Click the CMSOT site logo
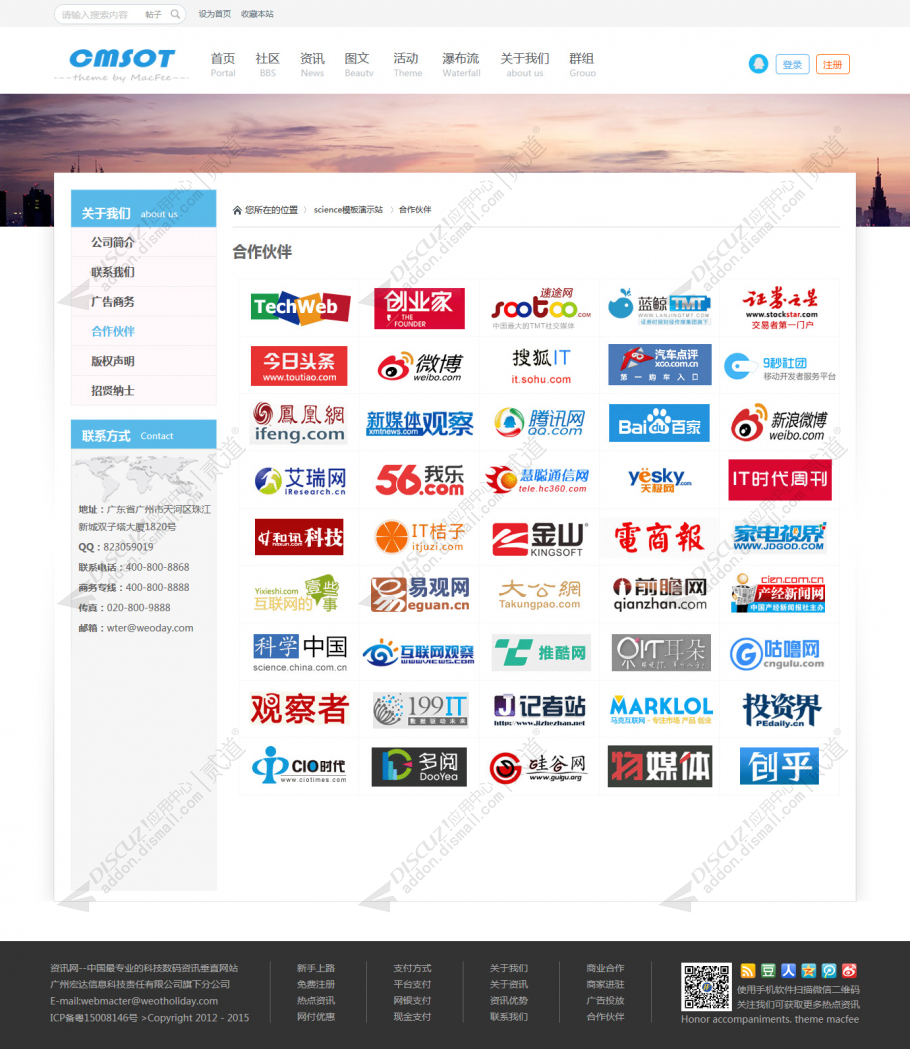The width and height of the screenshot is (910, 1049). (x=122, y=64)
